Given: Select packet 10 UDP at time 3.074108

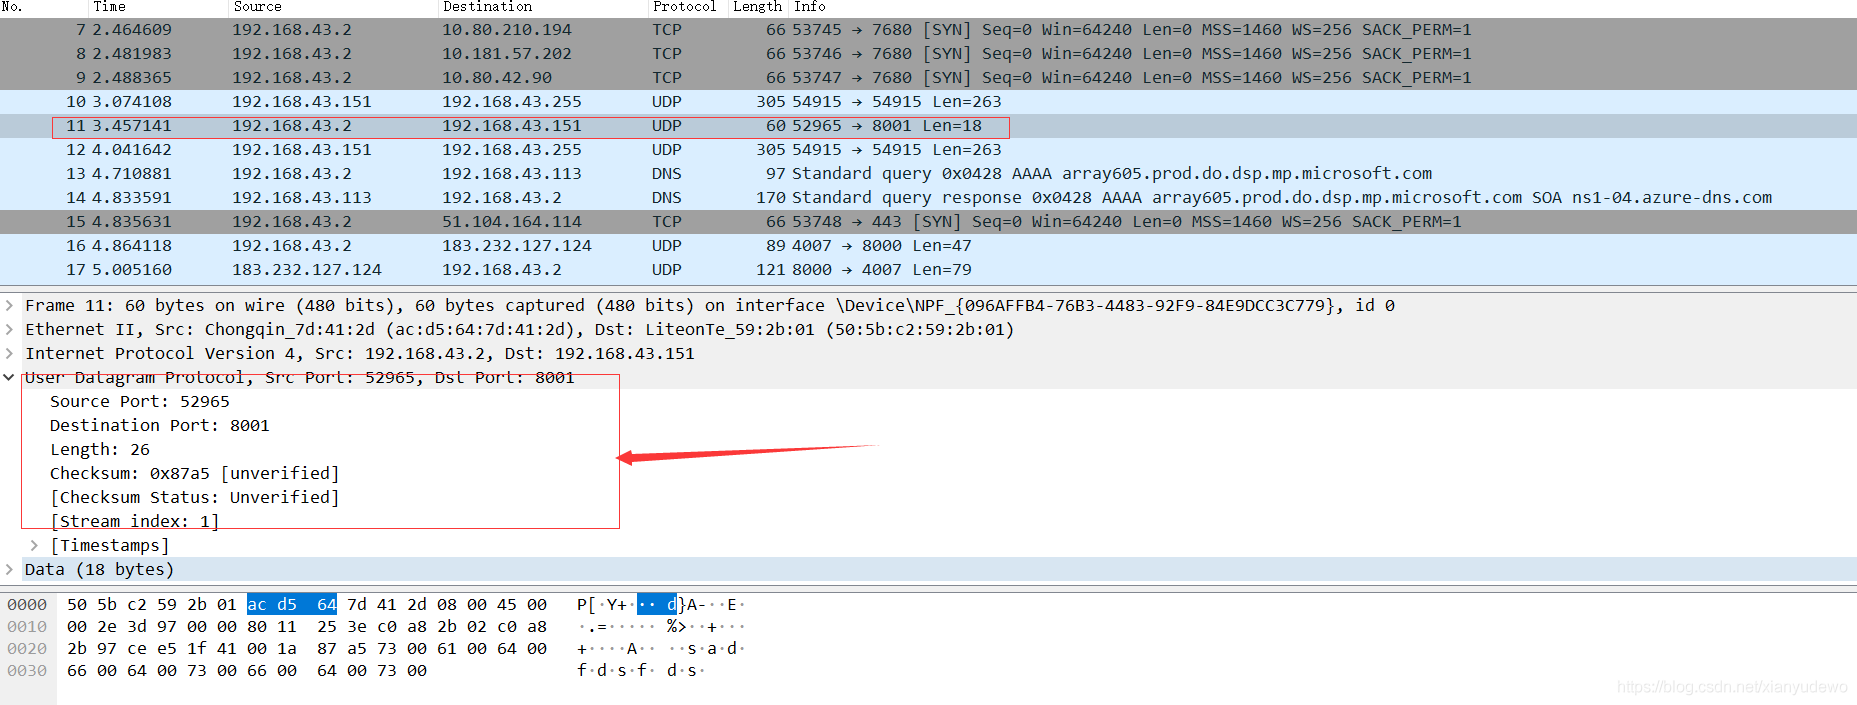Looking at the screenshot, I should coord(928,102).
